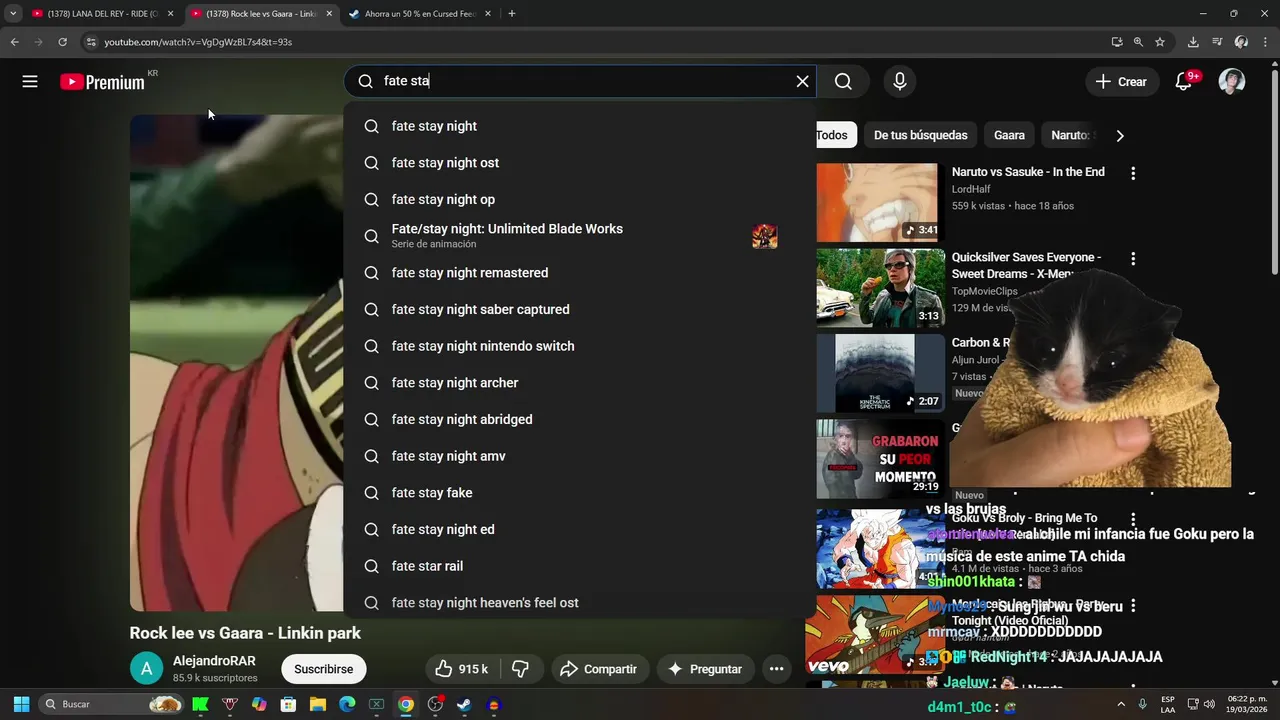Open the YouTube hamburger guide menu
1280x720 pixels.
pyautogui.click(x=30, y=82)
